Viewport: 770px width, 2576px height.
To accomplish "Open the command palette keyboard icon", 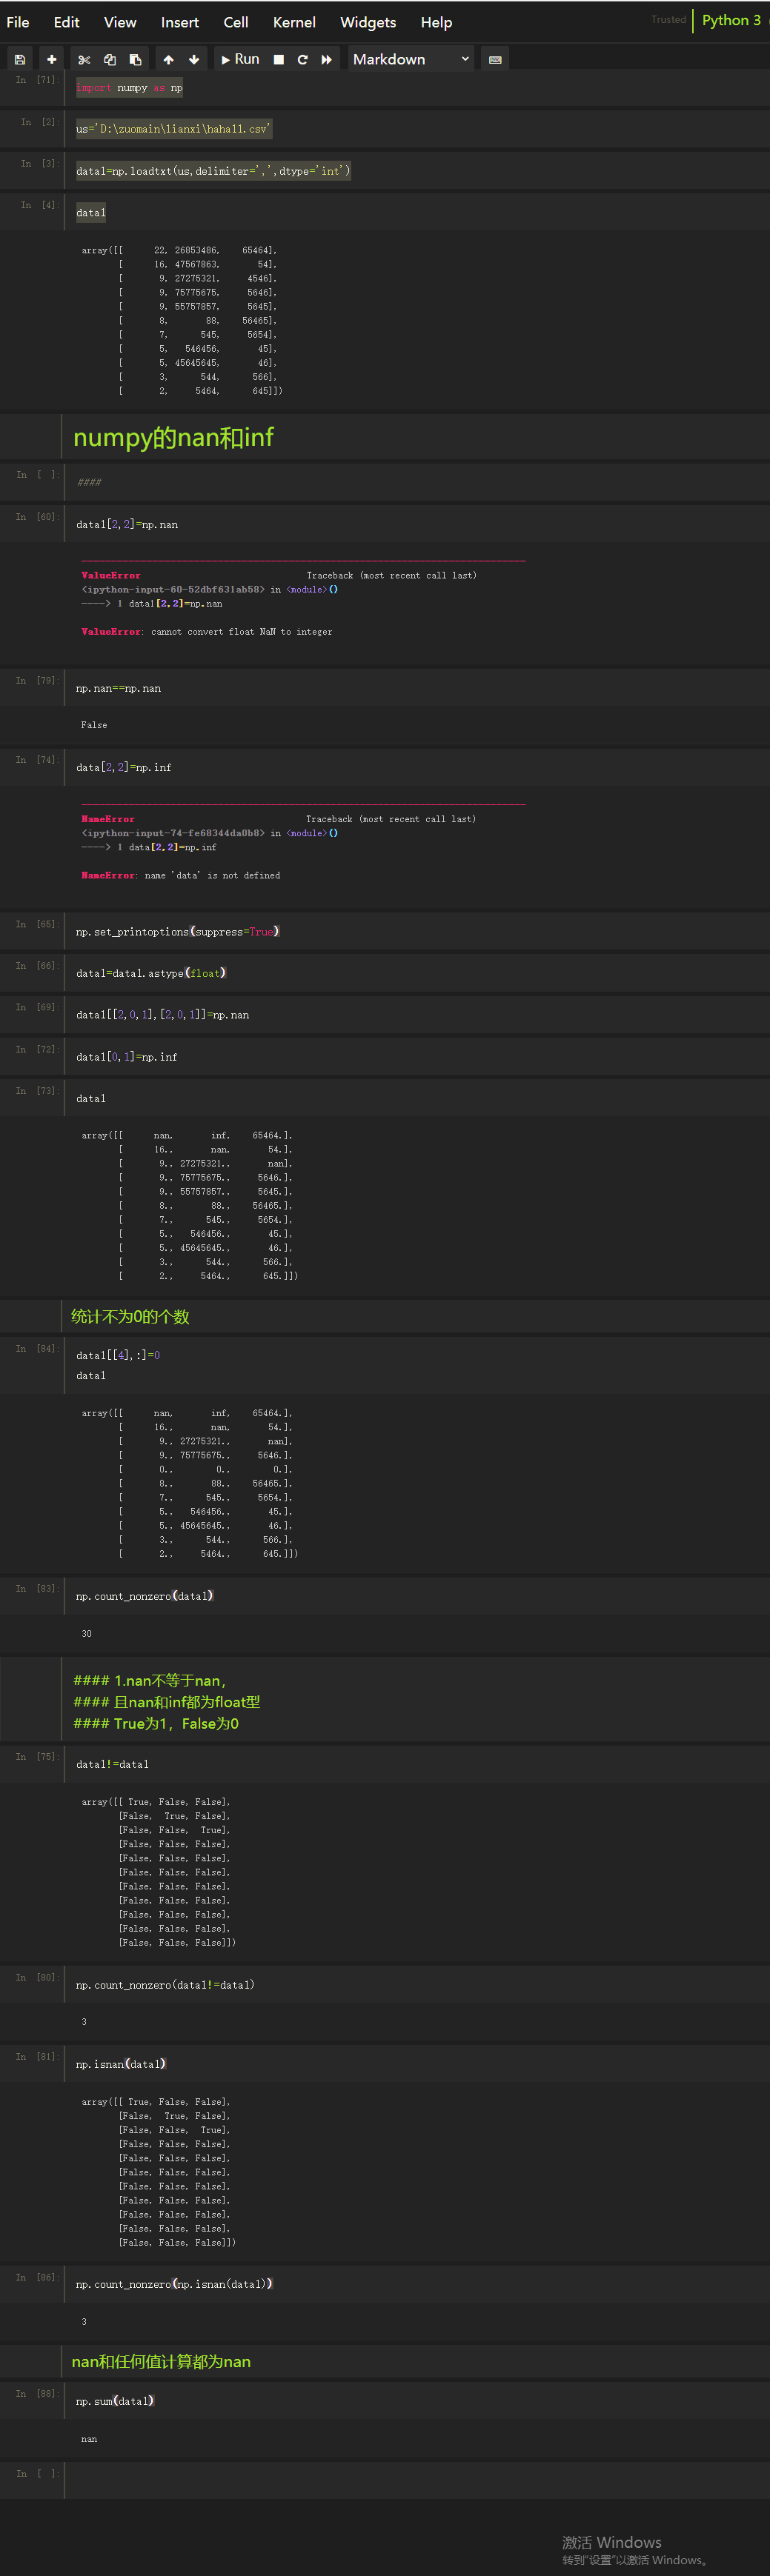I will point(495,60).
